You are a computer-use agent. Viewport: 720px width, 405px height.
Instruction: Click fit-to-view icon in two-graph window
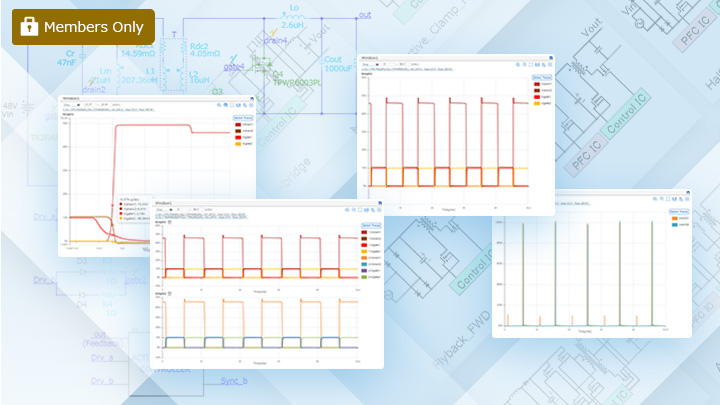[360, 210]
